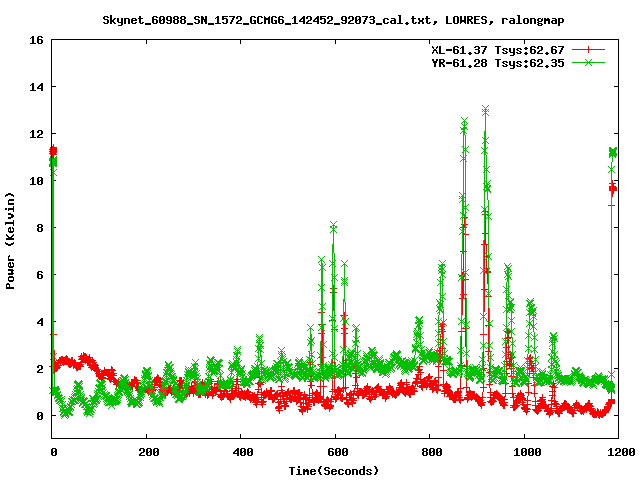Click the red data marker at plot start near 11 Kelvin
Screen dimensions: 640x480
[53, 151]
